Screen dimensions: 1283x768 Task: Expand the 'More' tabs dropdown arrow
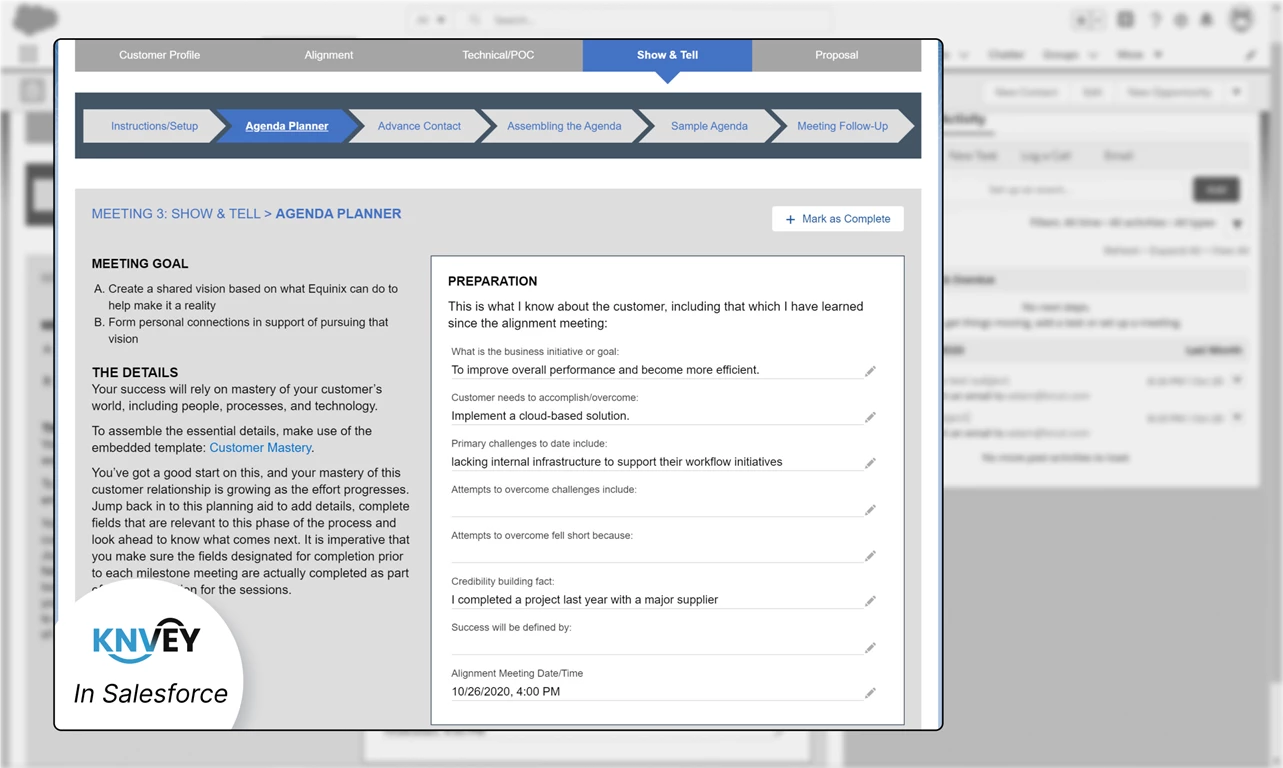coord(1158,54)
